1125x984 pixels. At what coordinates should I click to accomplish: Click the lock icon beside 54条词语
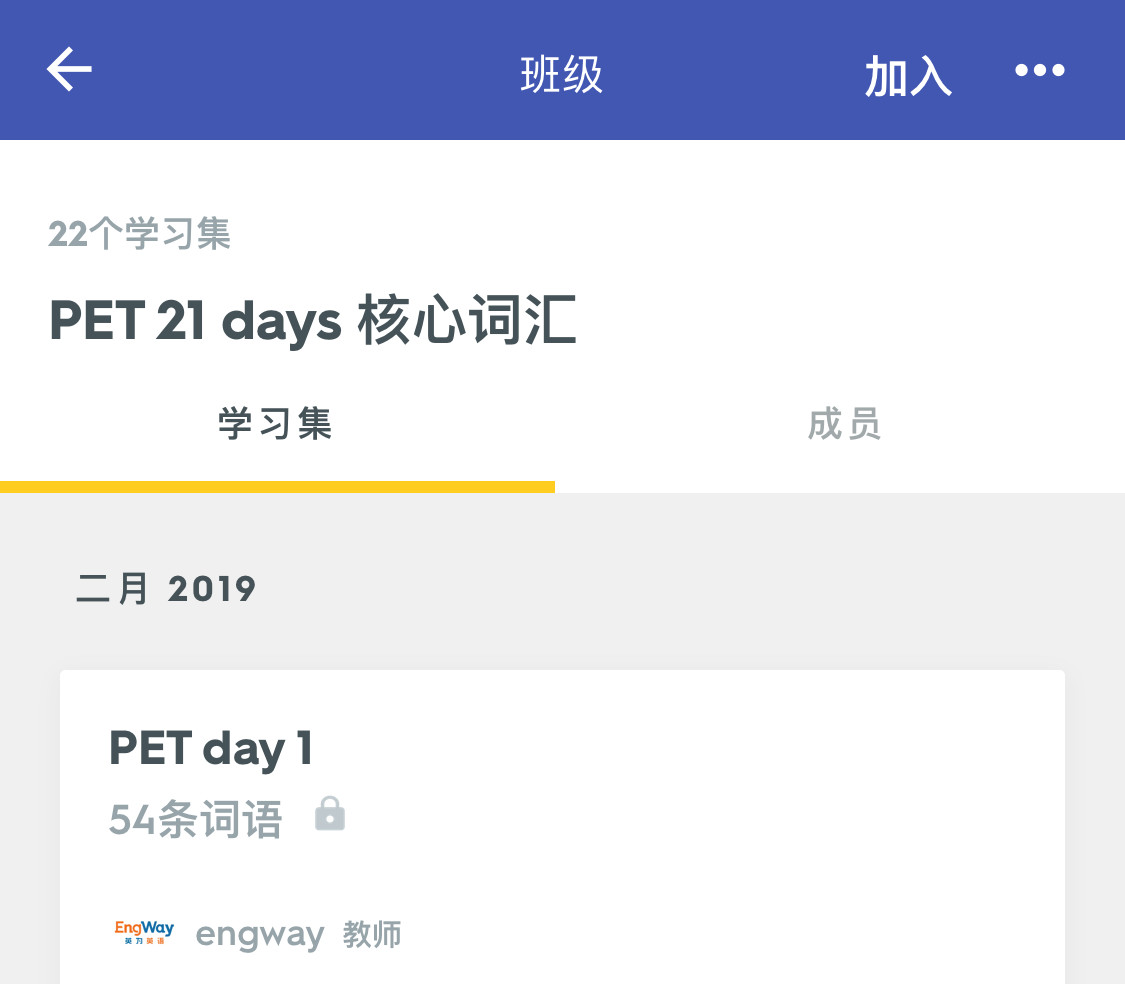click(330, 814)
